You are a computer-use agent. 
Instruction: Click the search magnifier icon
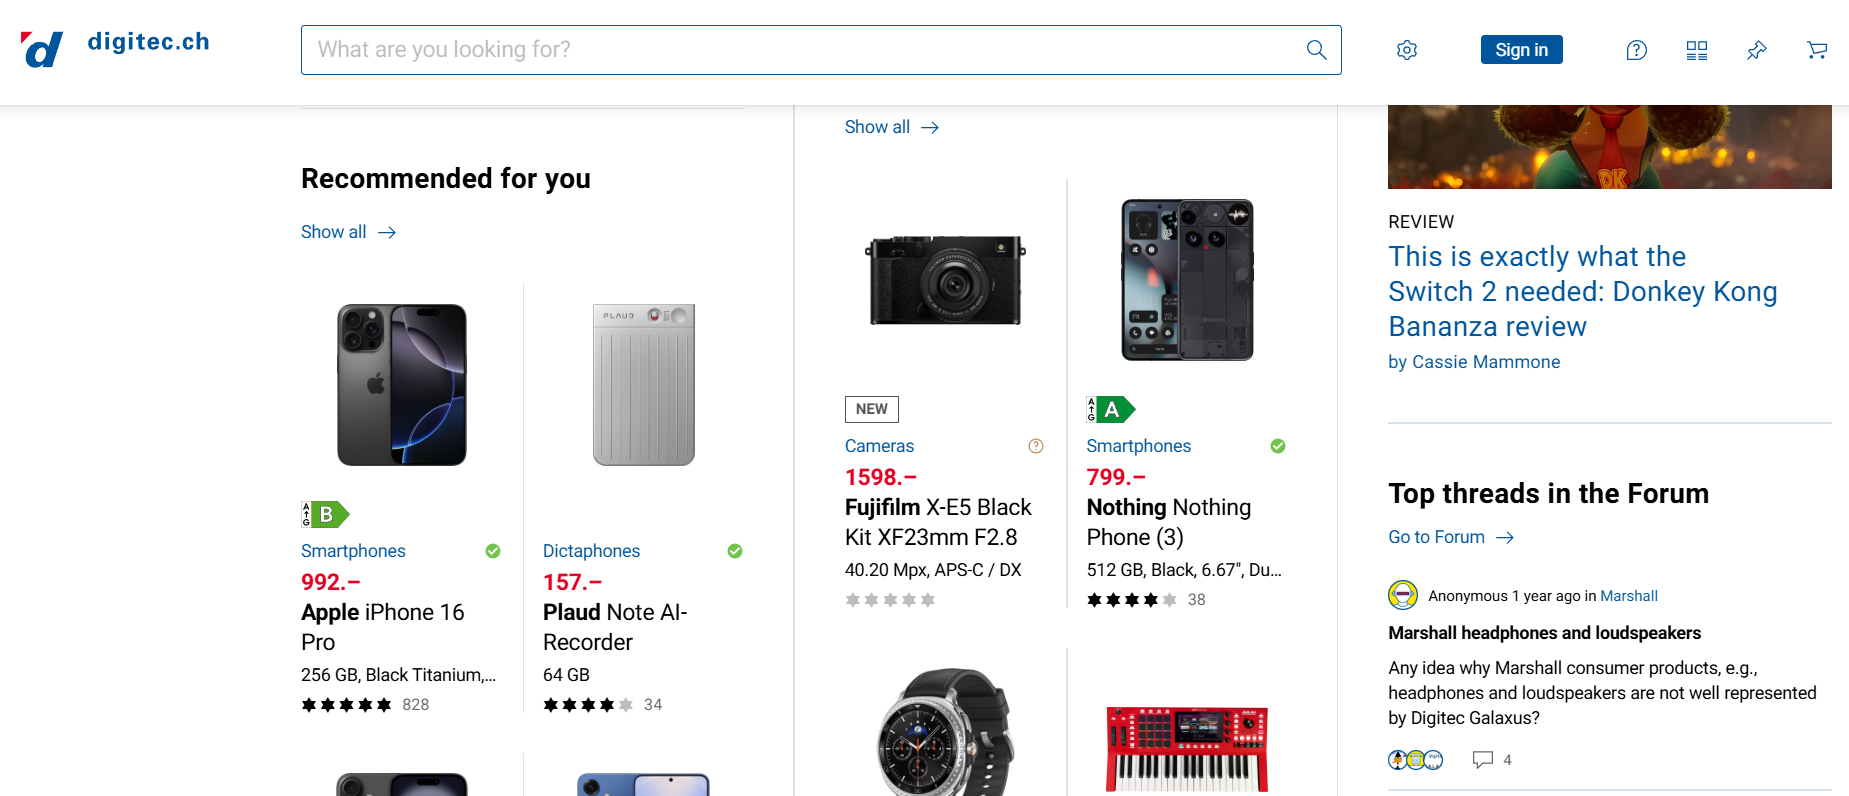(1316, 50)
